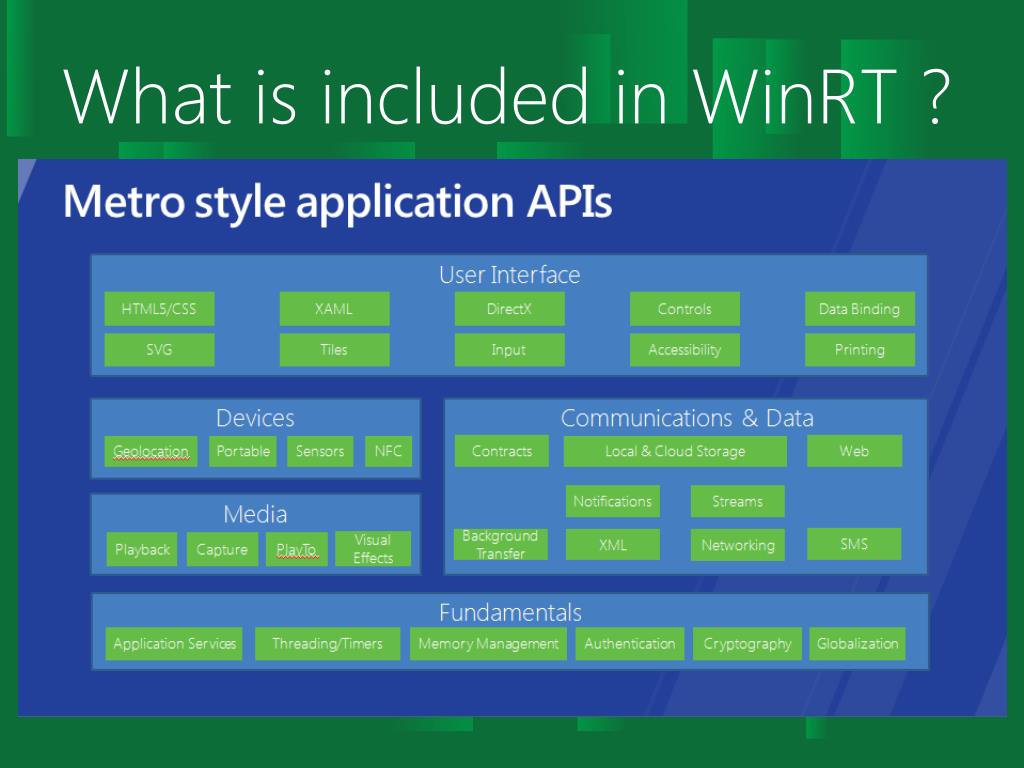Select the Notifications box
1024x768 pixels.
point(613,501)
